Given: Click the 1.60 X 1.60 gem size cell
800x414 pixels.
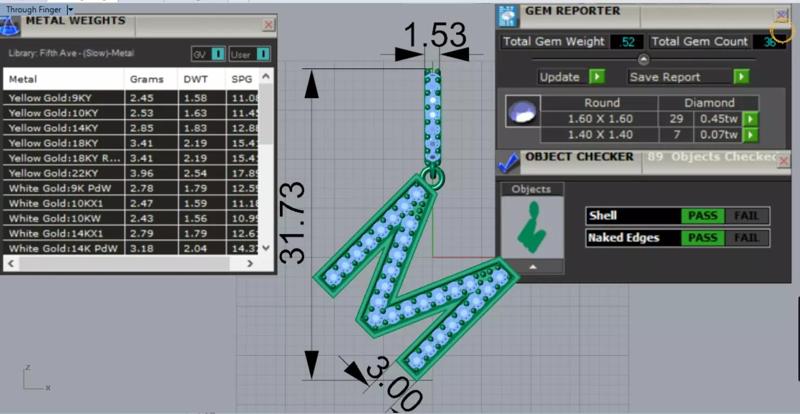Looking at the screenshot, I should [600, 119].
